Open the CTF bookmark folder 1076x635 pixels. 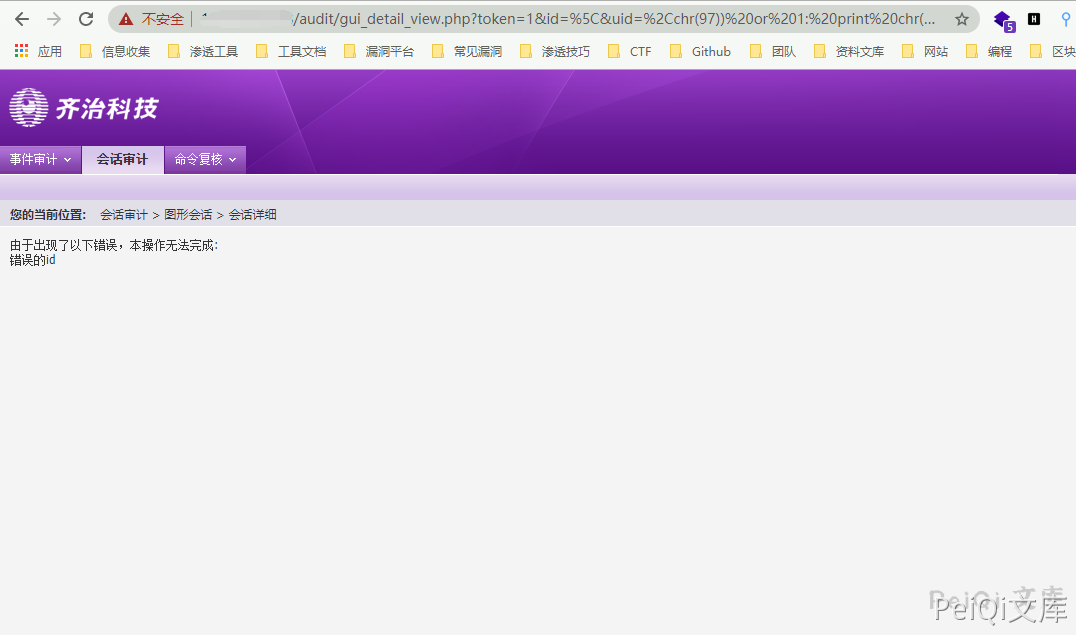[x=630, y=51]
